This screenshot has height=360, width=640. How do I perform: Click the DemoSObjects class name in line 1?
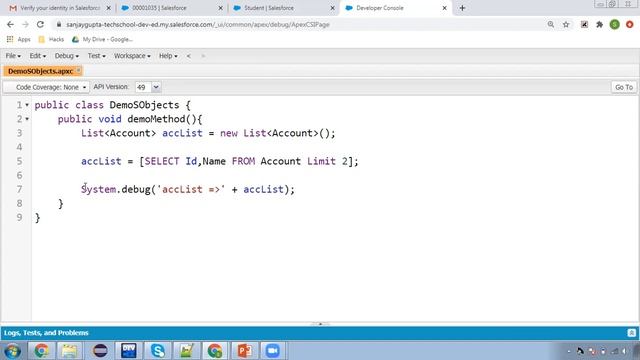[x=144, y=105]
